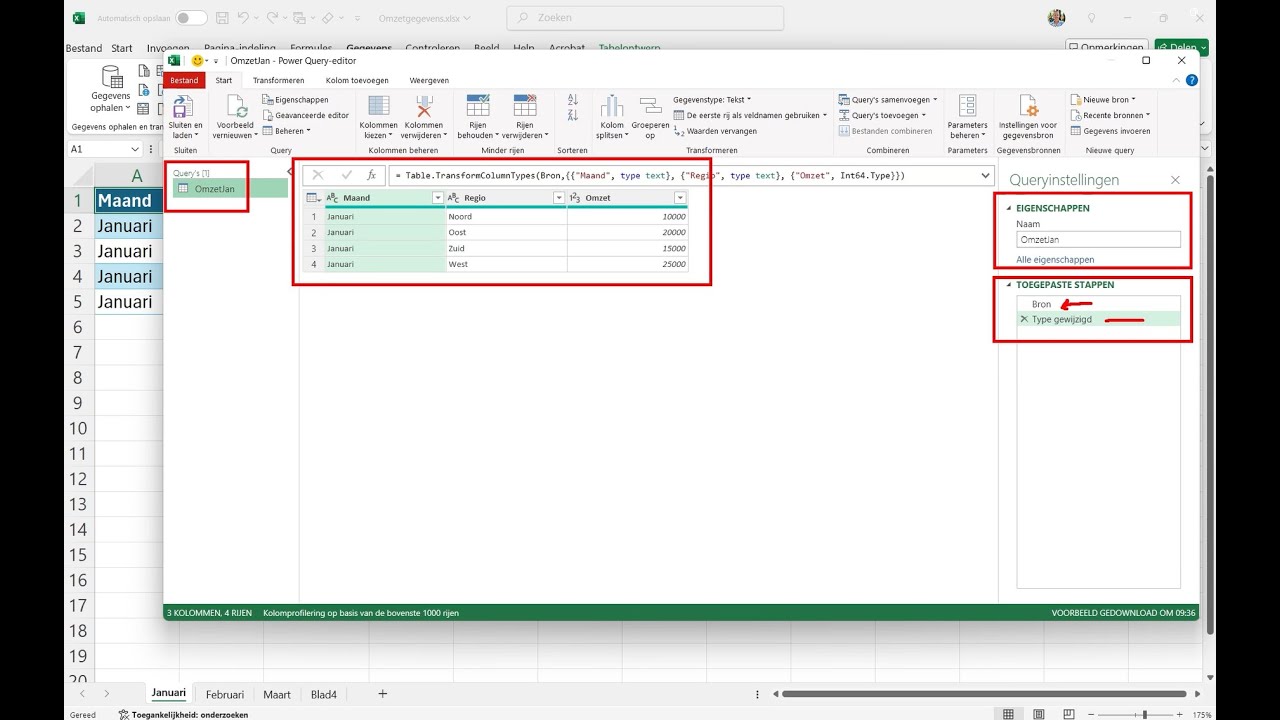Image resolution: width=1280 pixels, height=720 pixels.
Task: Click the smiley feedback icon
Action: point(197,61)
